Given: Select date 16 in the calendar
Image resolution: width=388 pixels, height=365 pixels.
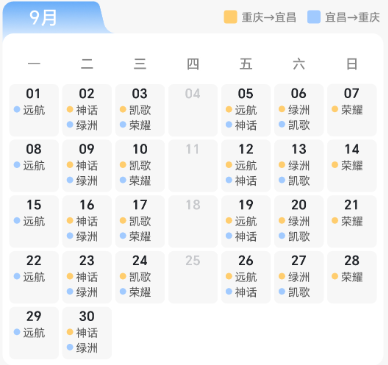Looking at the screenshot, I should (x=87, y=221).
